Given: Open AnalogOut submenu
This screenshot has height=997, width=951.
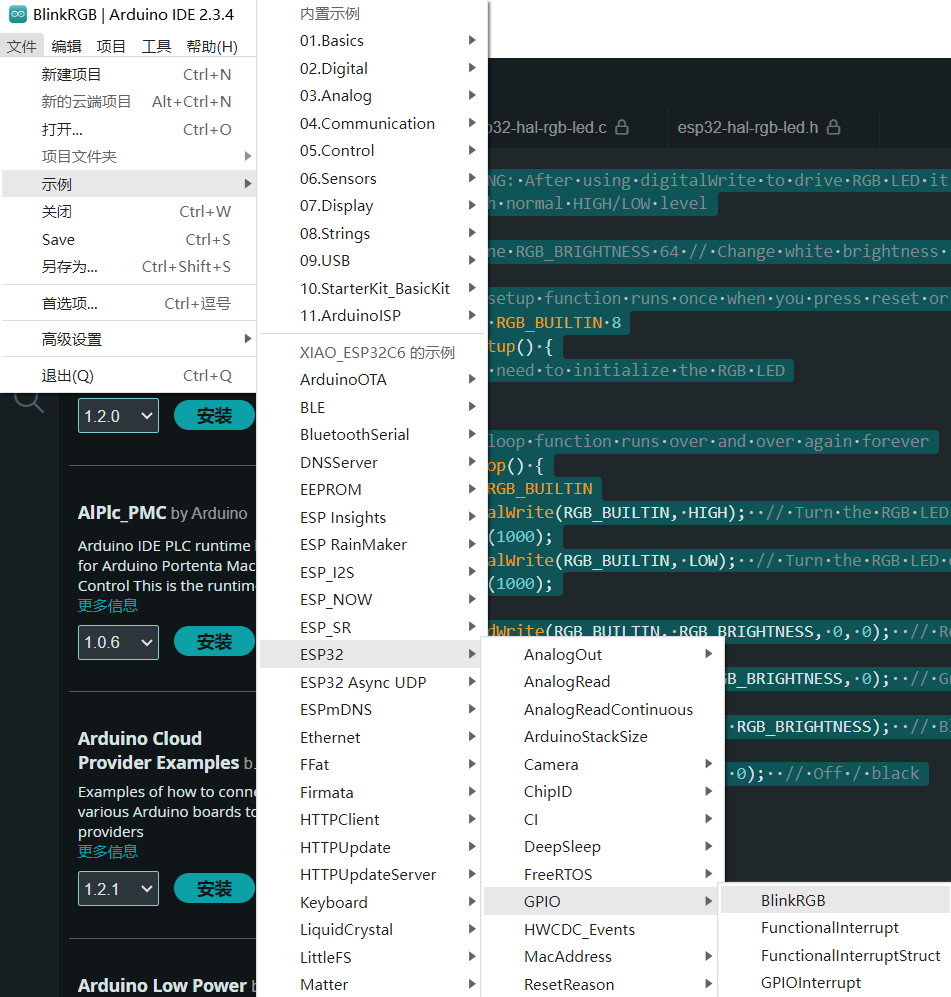Looking at the screenshot, I should pos(602,654).
